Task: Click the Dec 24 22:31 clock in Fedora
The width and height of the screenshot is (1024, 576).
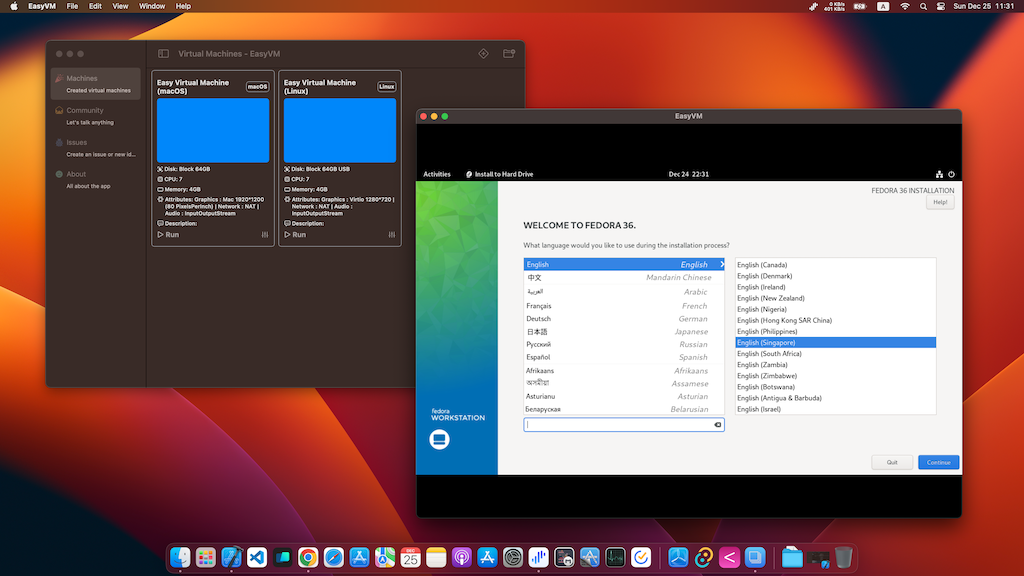Action: click(688, 174)
